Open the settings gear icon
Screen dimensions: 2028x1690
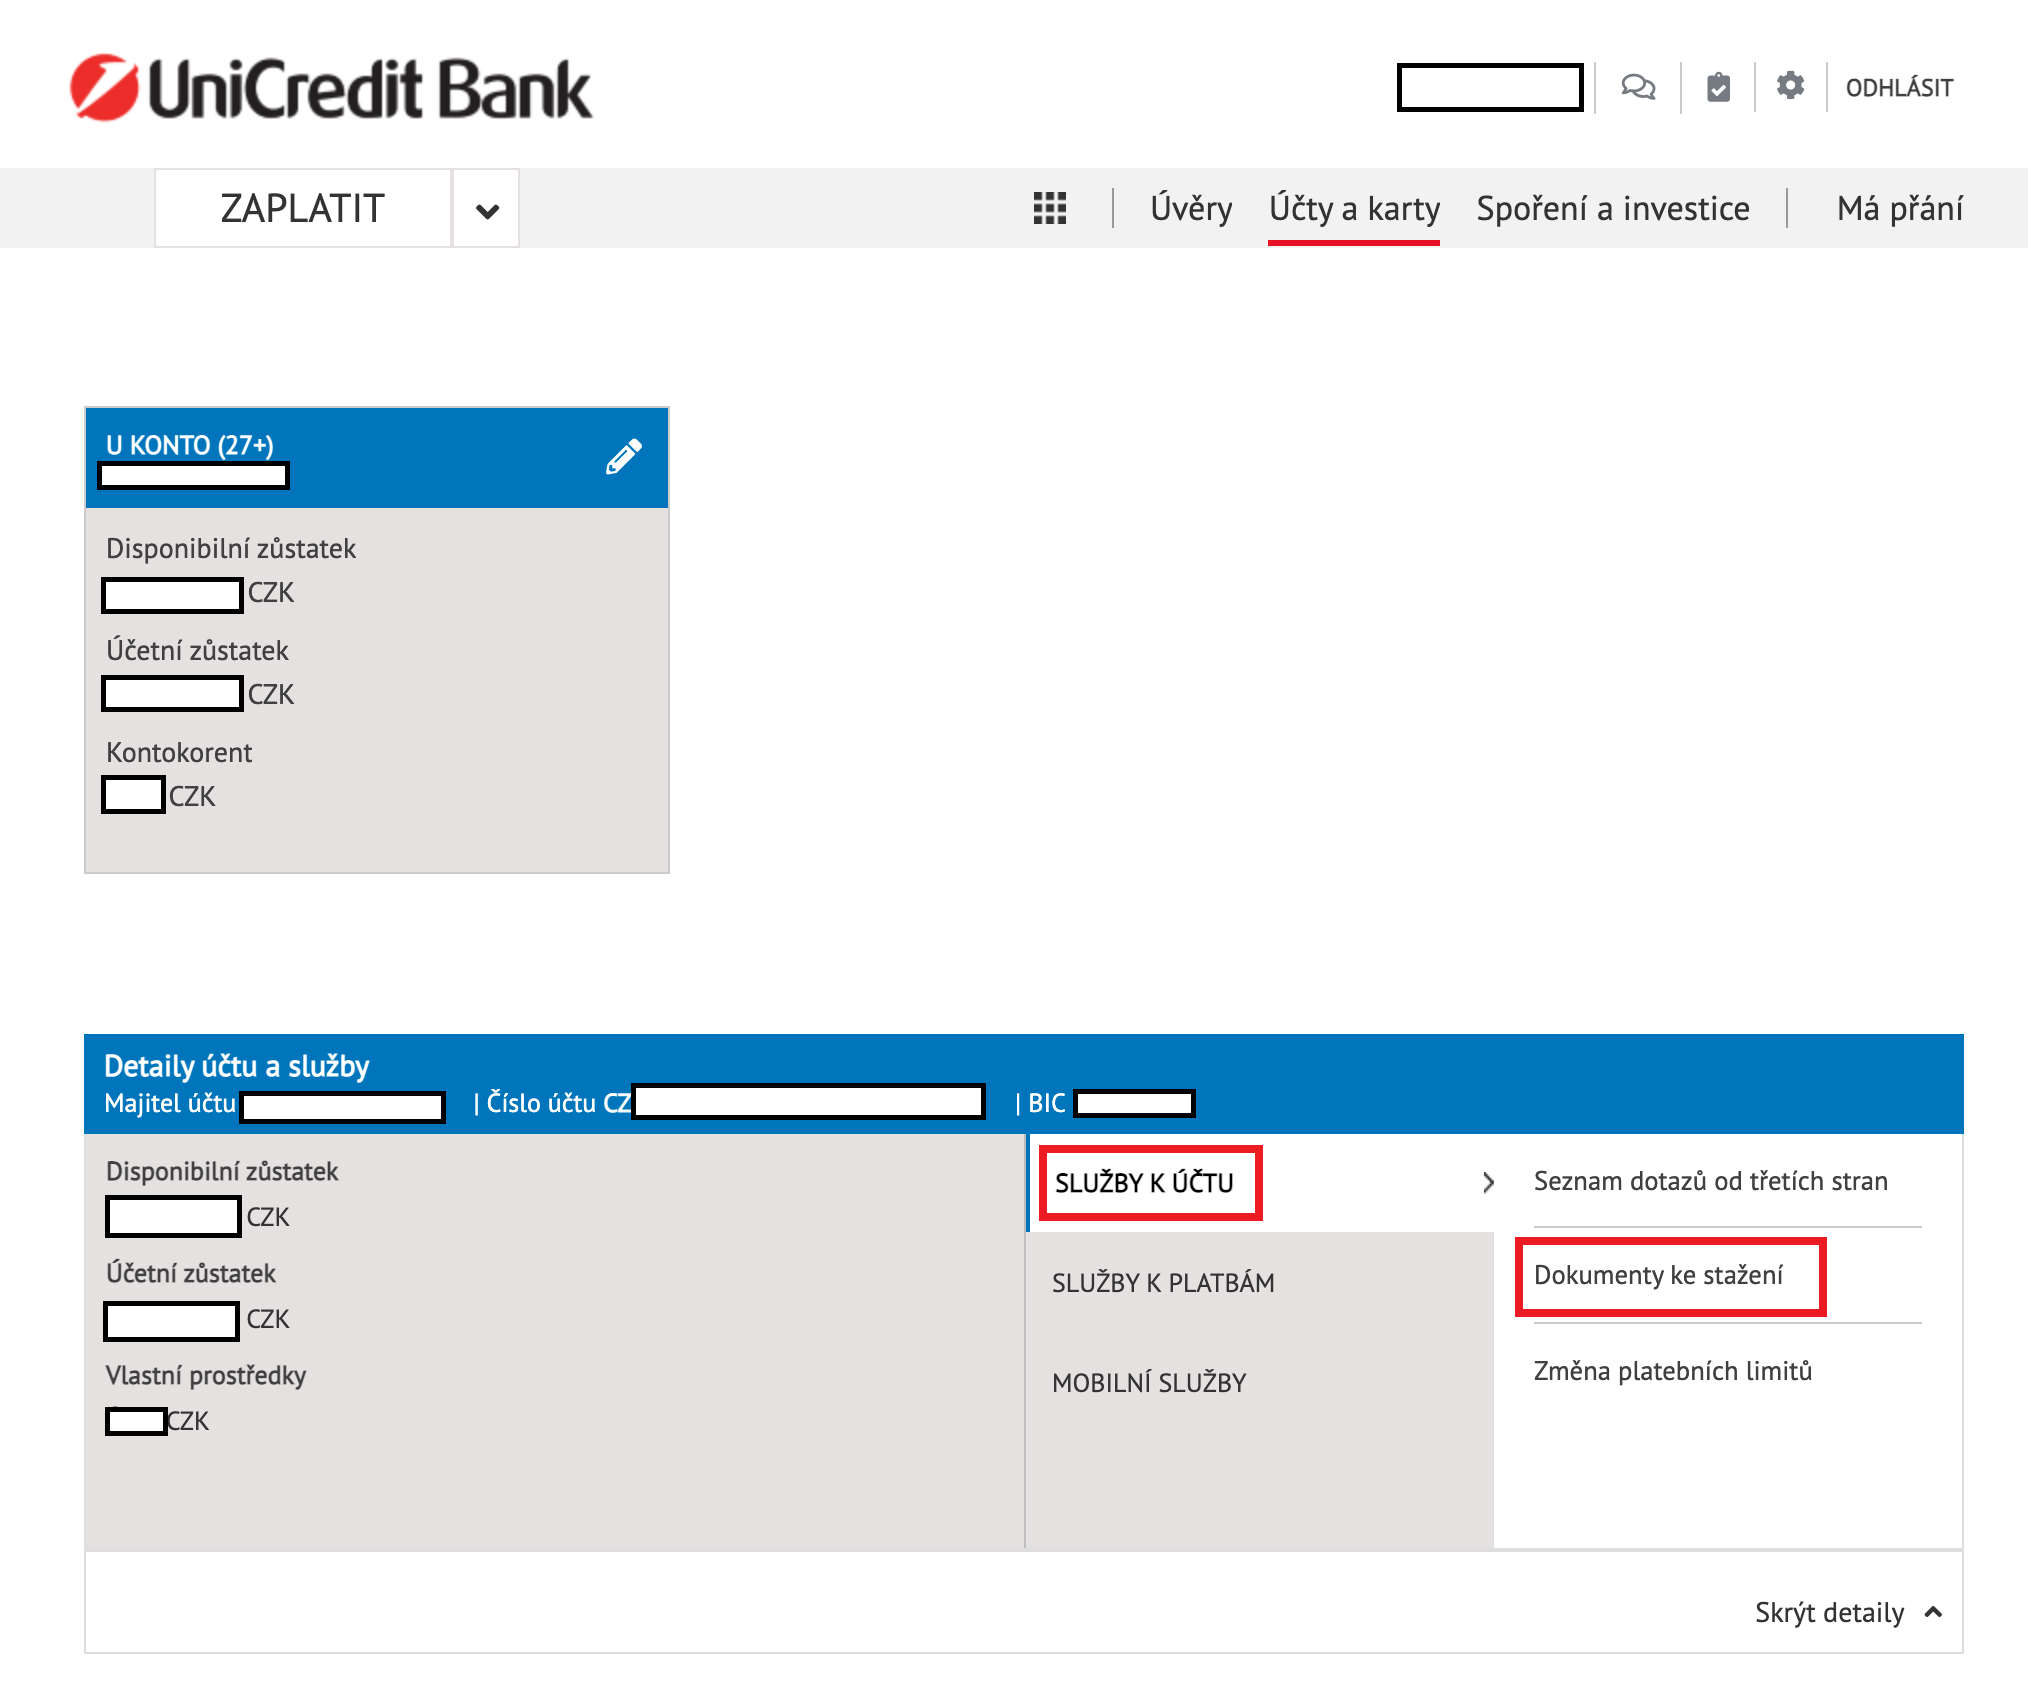(x=1790, y=86)
